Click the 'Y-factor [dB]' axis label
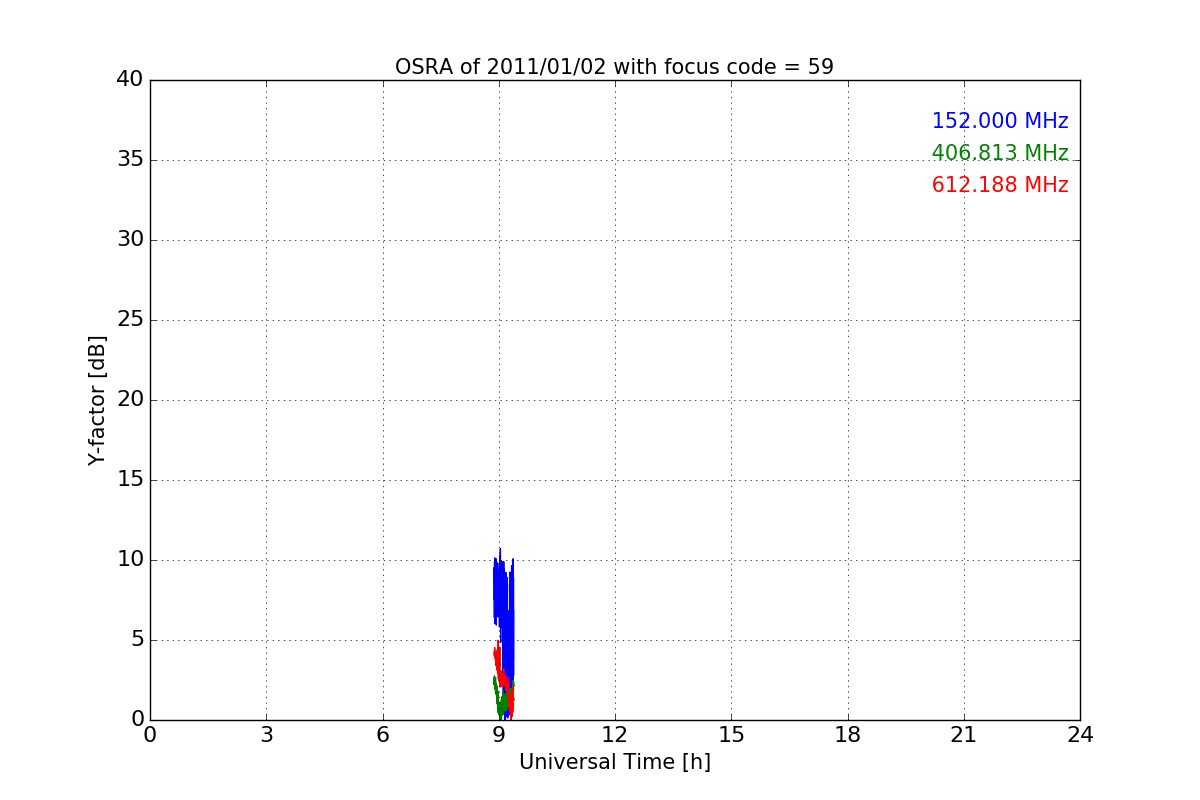Viewport: 1200px width, 800px height. coord(97,400)
